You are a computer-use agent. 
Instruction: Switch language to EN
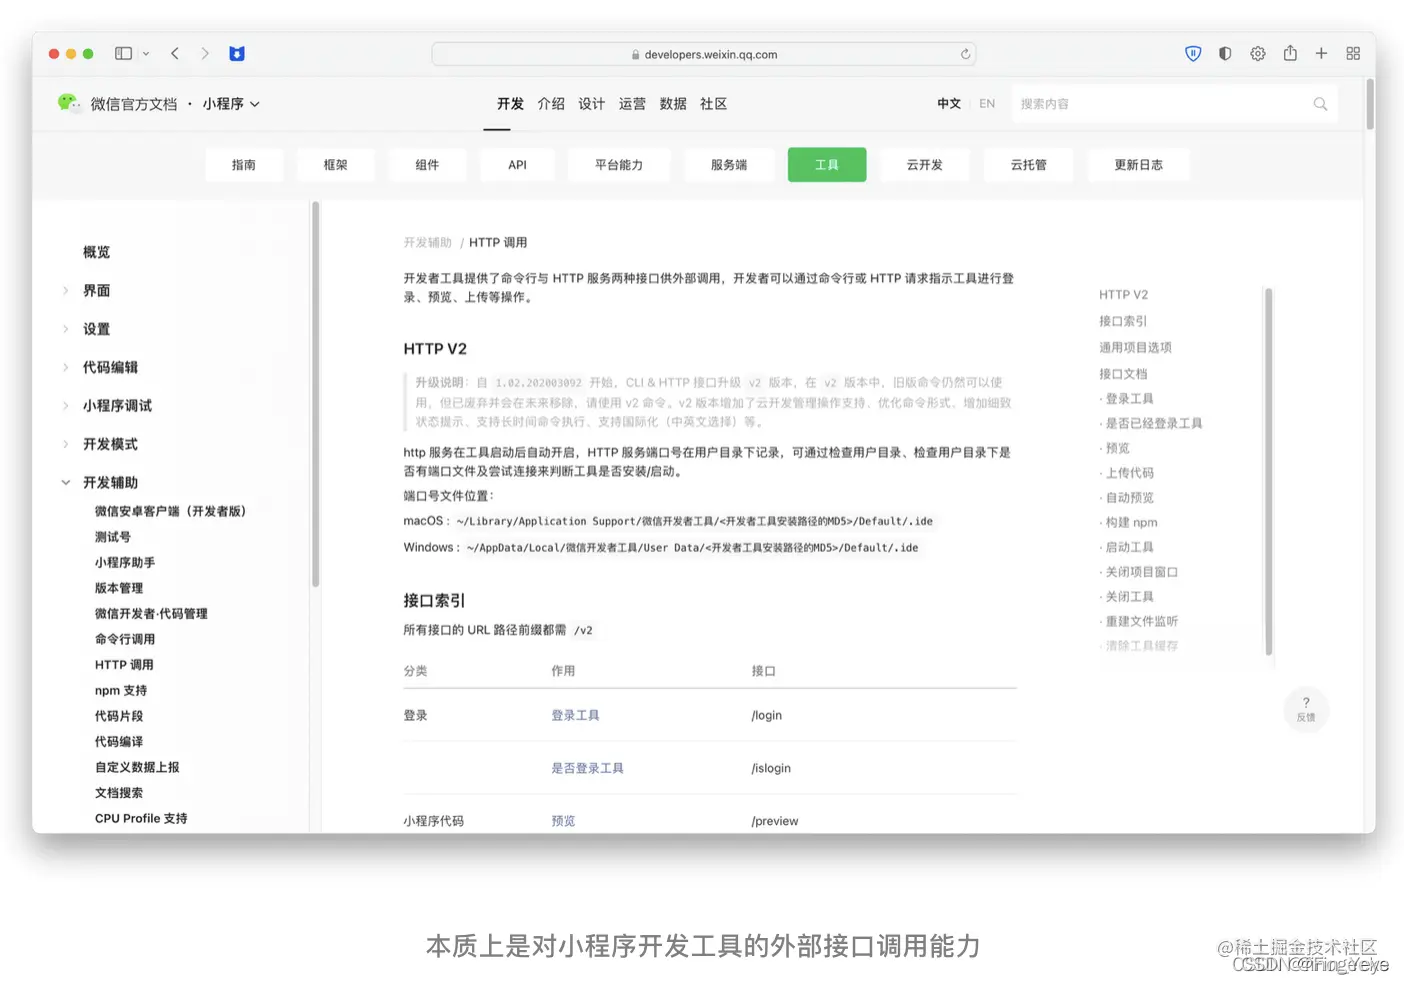point(987,104)
